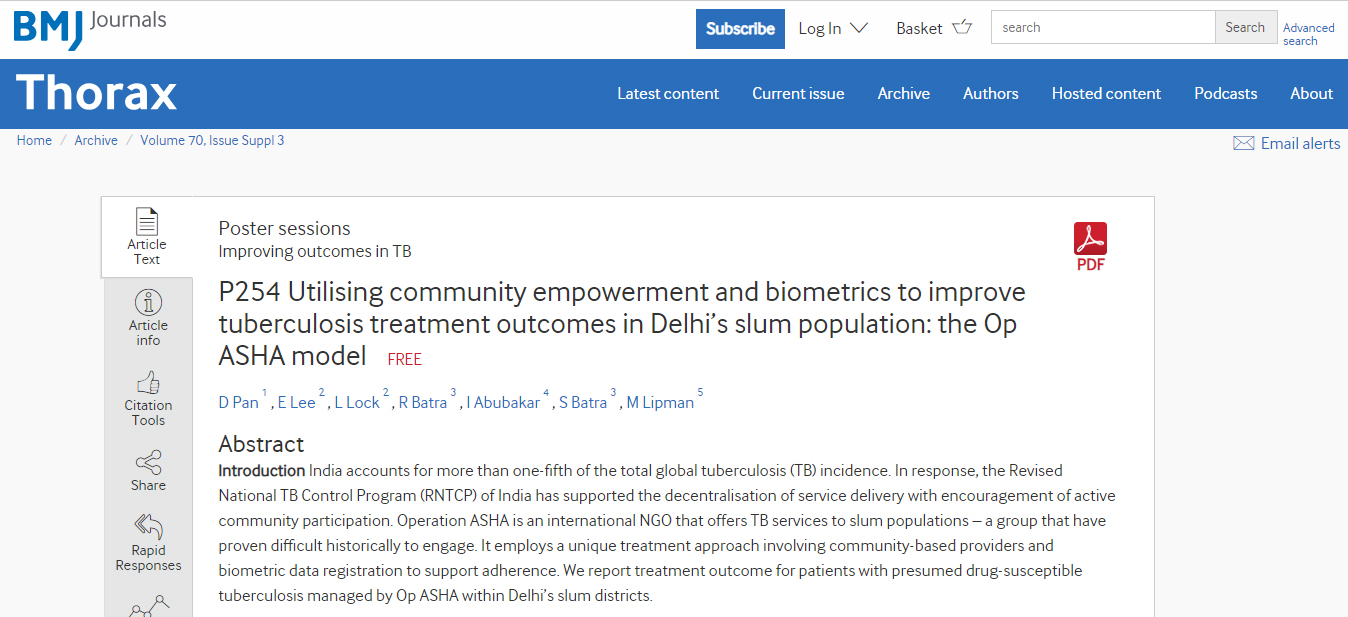This screenshot has width=1348, height=617.
Task: Click the Basket cart icon
Action: pyautogui.click(x=962, y=28)
